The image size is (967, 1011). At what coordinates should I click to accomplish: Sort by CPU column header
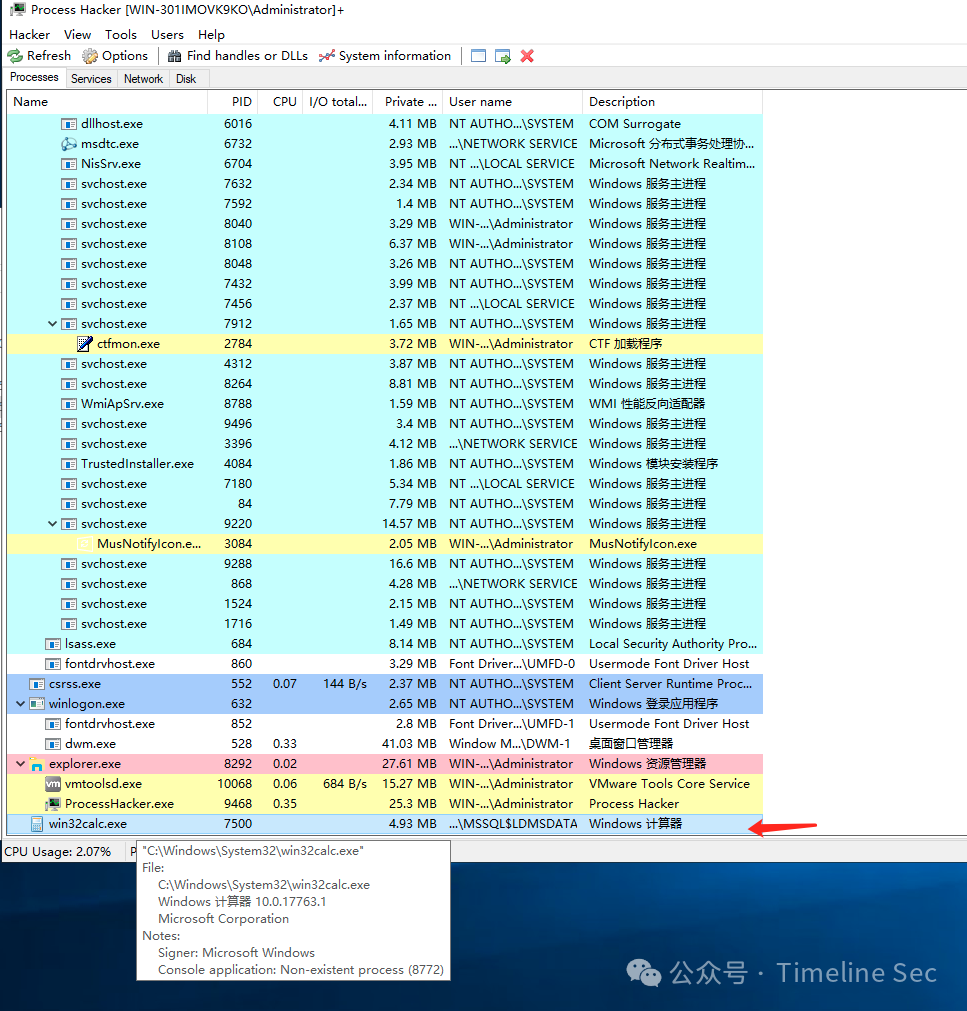280,102
